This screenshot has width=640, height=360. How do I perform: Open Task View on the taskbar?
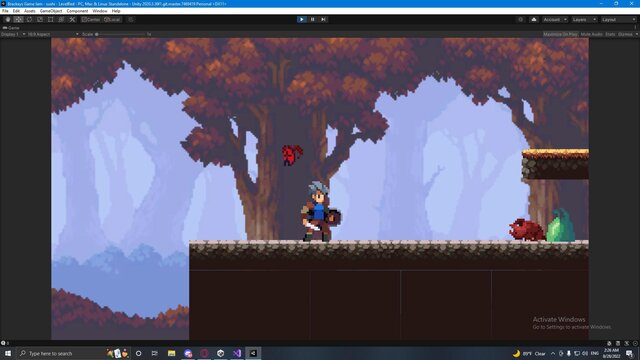click(154, 353)
